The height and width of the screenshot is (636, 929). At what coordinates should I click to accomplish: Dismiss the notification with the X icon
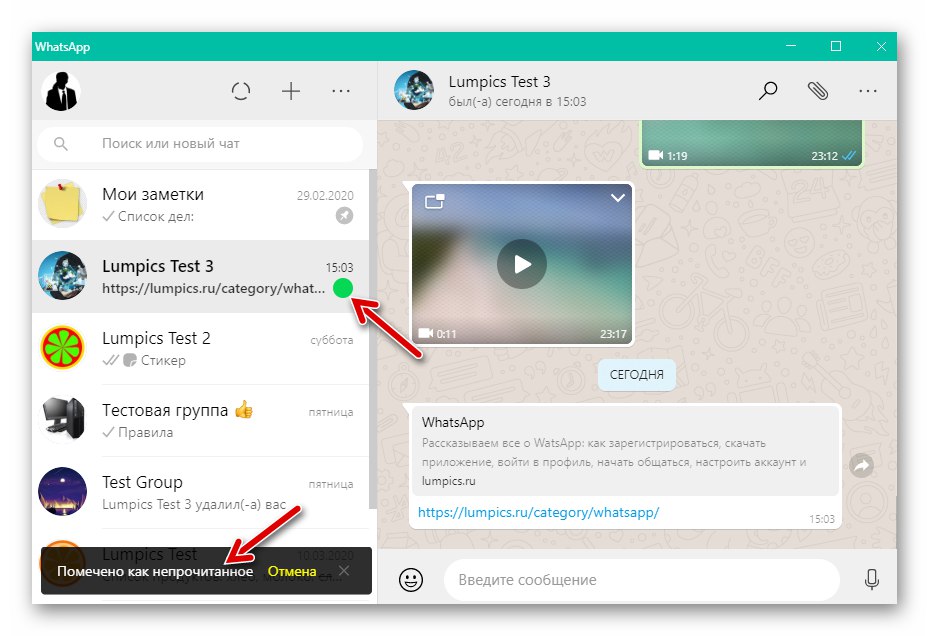(345, 571)
